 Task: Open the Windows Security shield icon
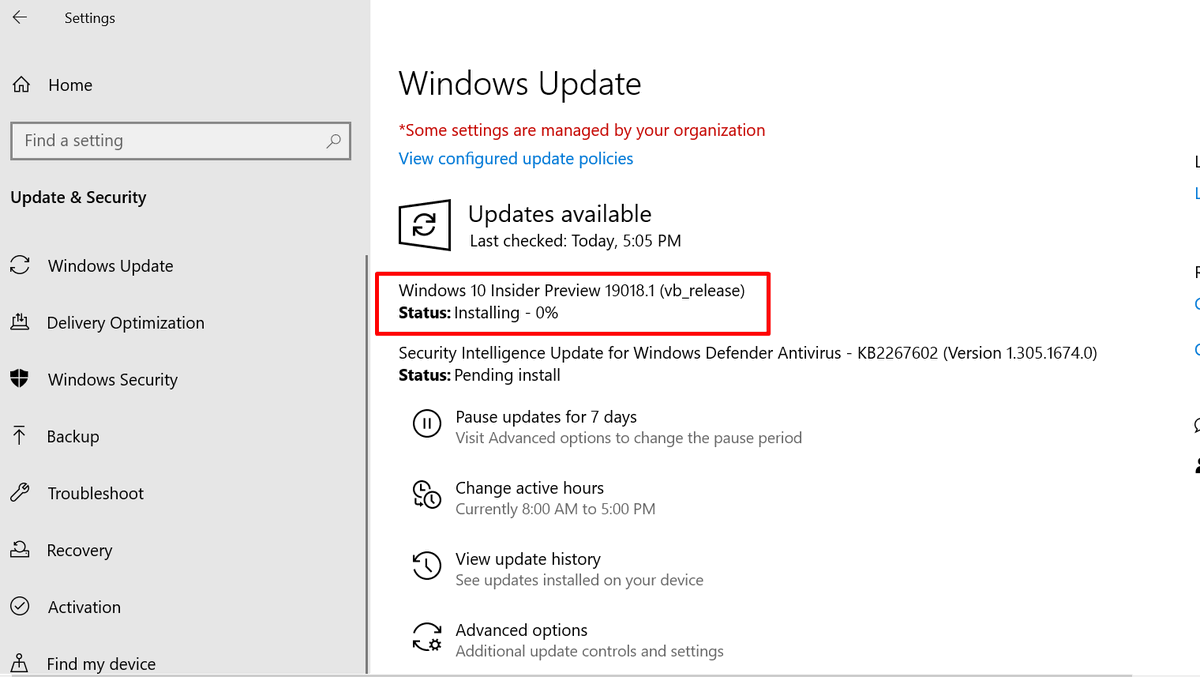coord(20,379)
